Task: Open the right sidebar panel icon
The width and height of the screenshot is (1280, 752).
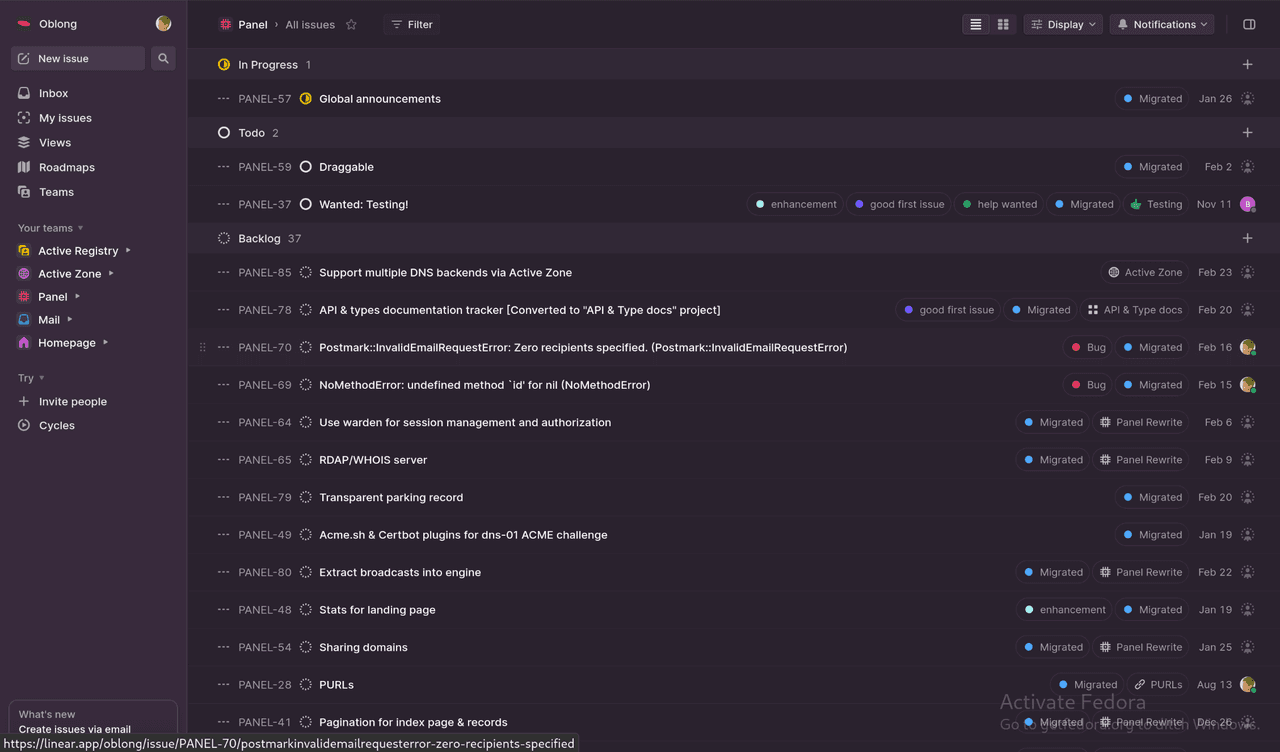Action: tap(1249, 25)
